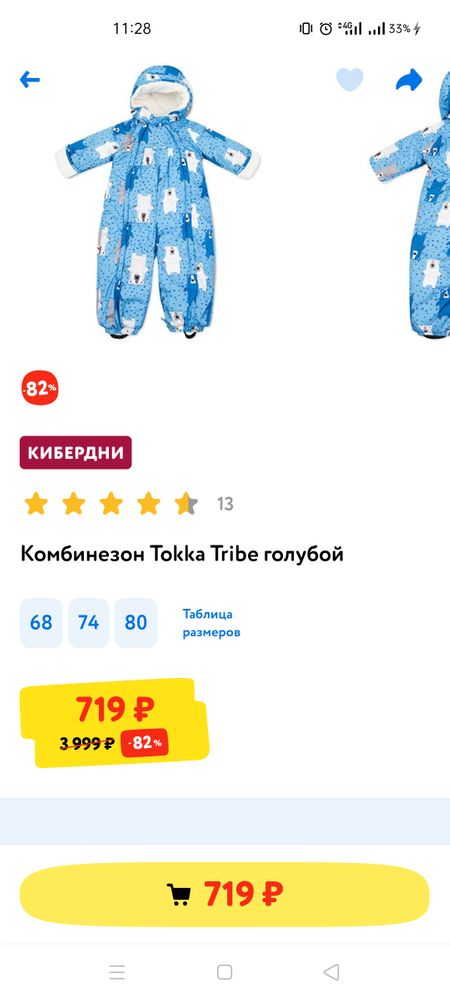Screen dimensions: 450x1000
Task: Tap the Android back triangle button
Action: pyautogui.click(x=331, y=972)
